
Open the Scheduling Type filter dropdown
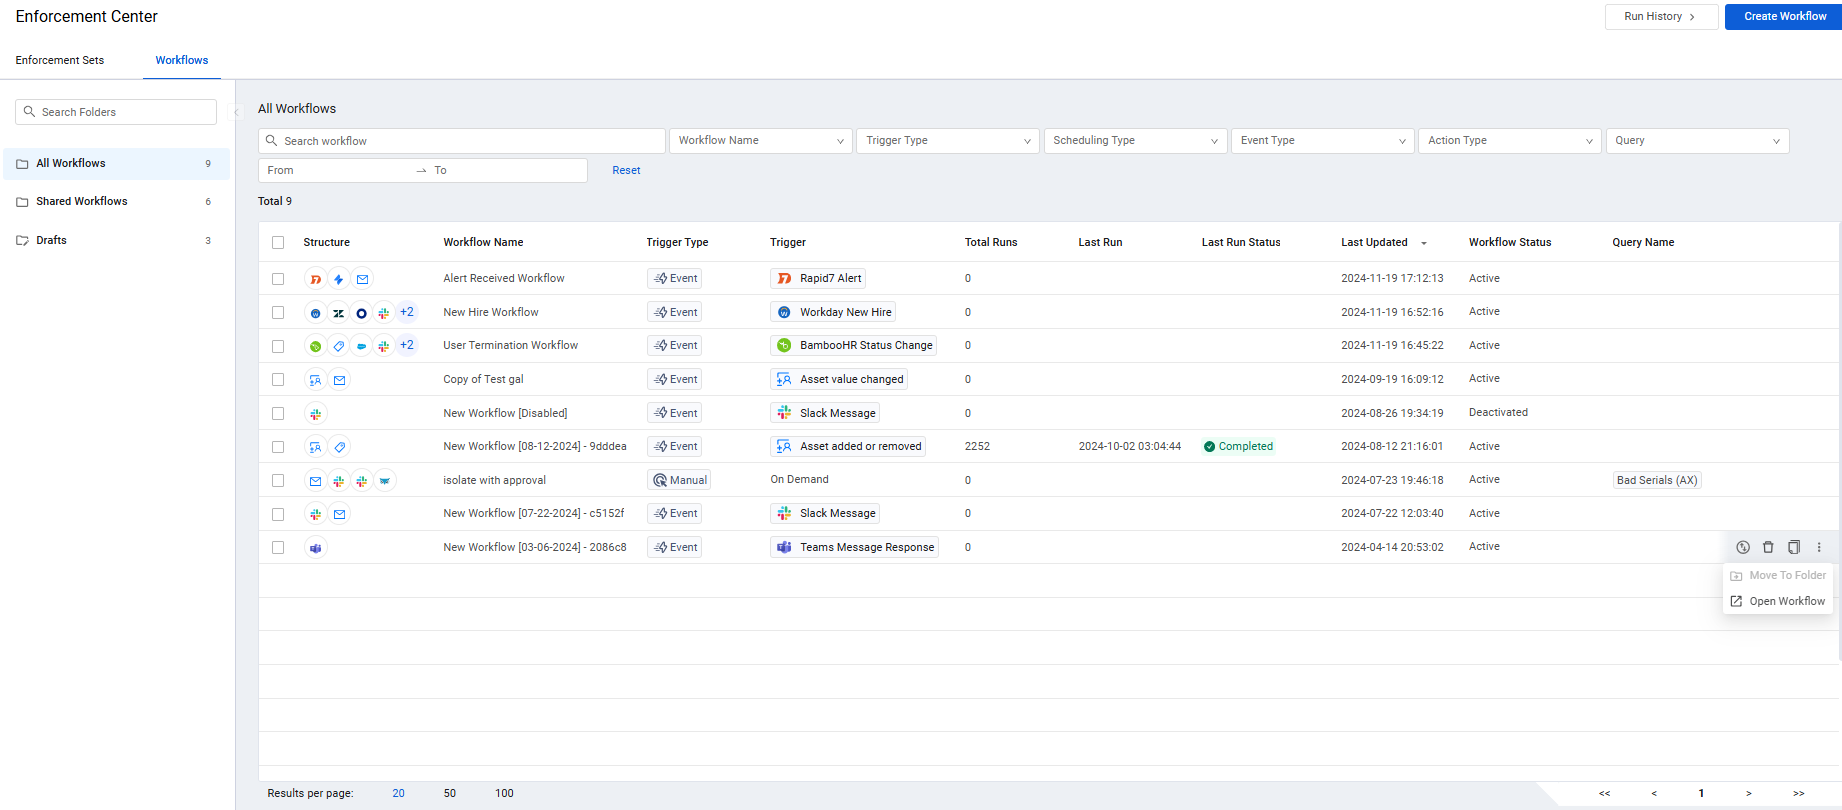[1135, 141]
